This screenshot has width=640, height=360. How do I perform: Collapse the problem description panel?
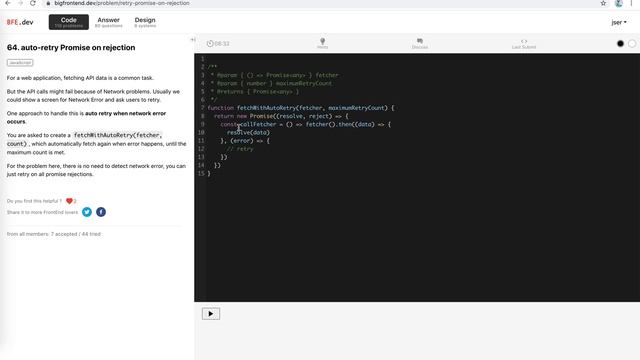[193, 40]
